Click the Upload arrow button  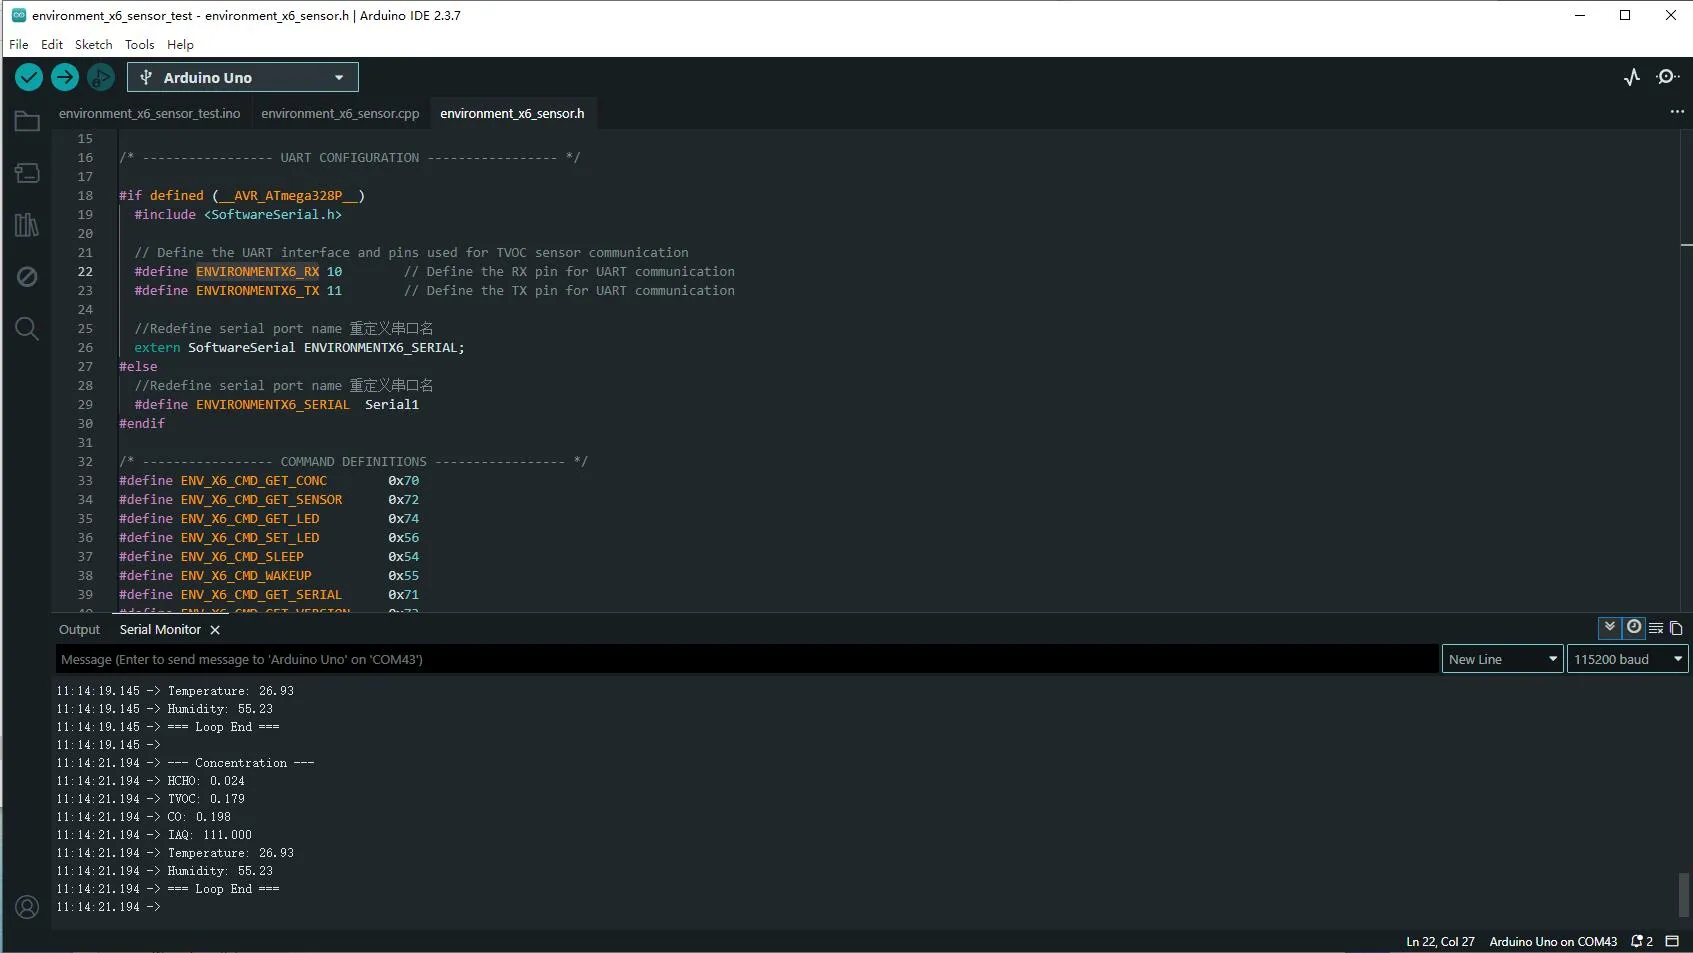(65, 77)
